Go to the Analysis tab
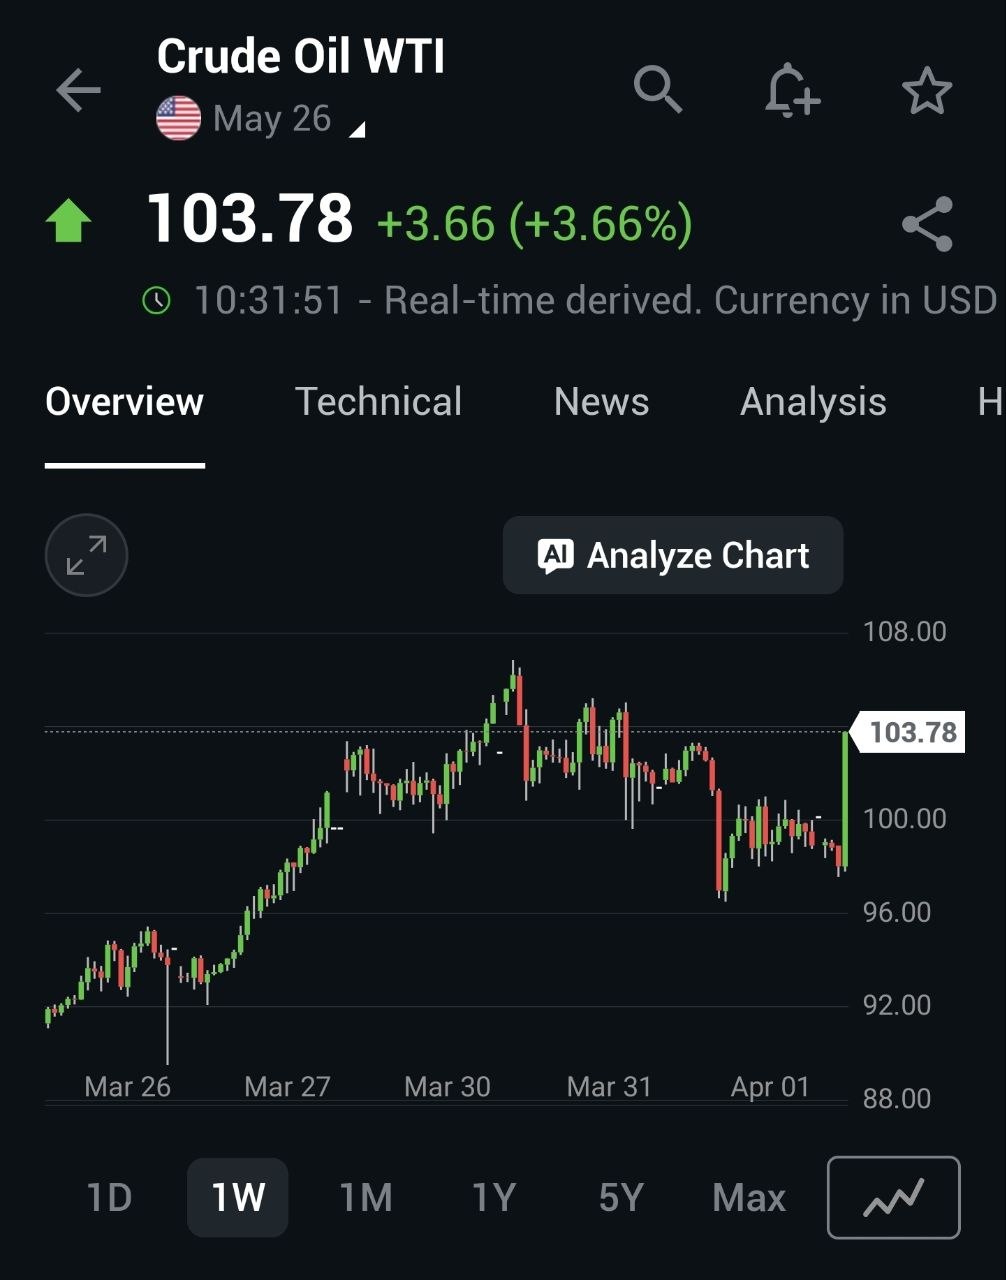Screen dimensions: 1006x1280 click(813, 402)
